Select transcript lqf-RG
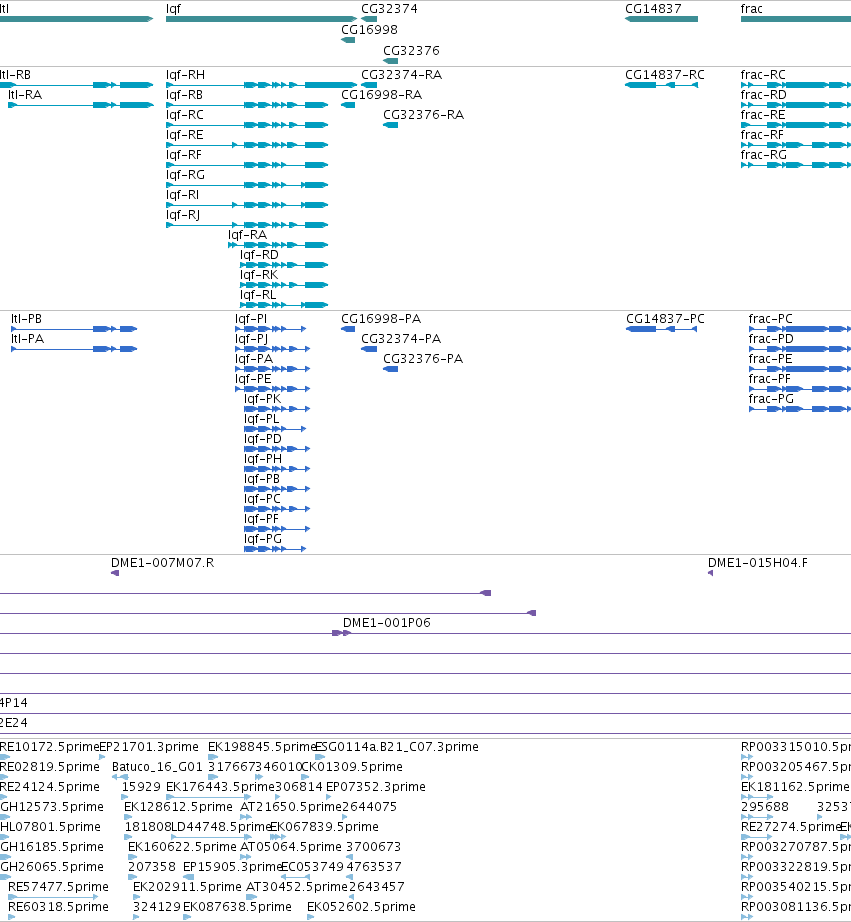The height and width of the screenshot is (922, 851). [x=185, y=175]
